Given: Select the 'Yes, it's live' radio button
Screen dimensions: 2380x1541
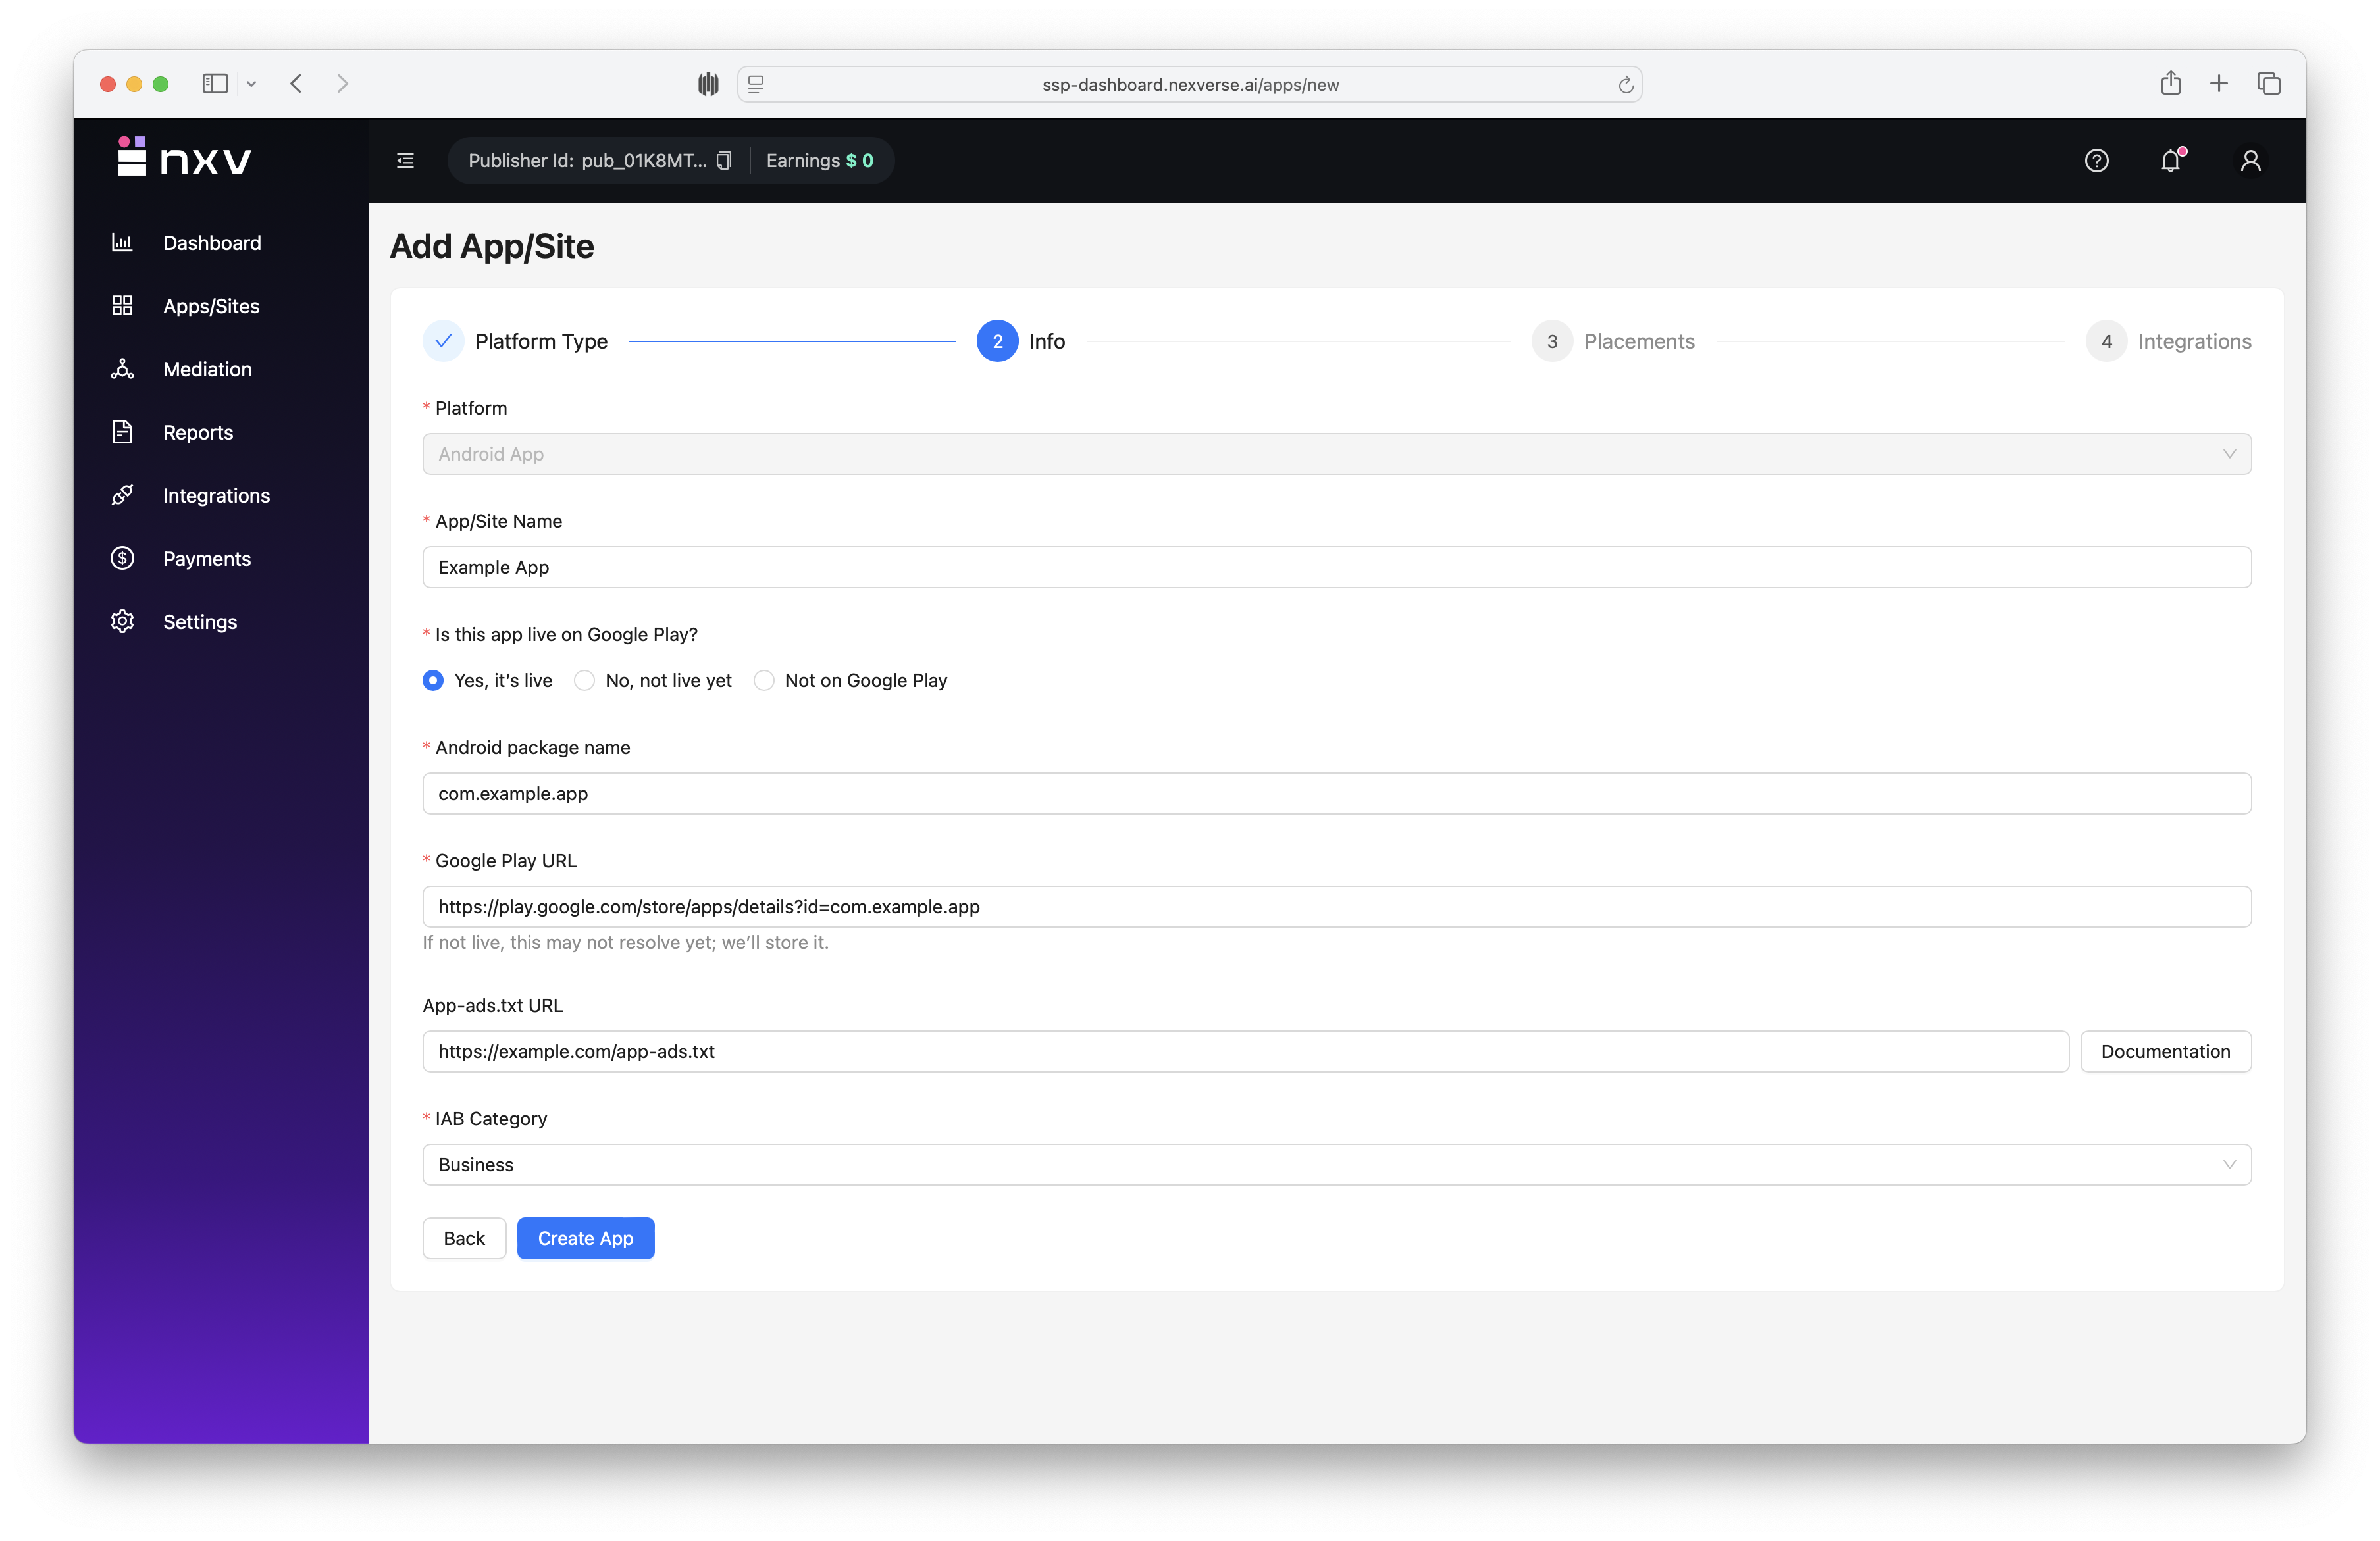Looking at the screenshot, I should pos(433,680).
